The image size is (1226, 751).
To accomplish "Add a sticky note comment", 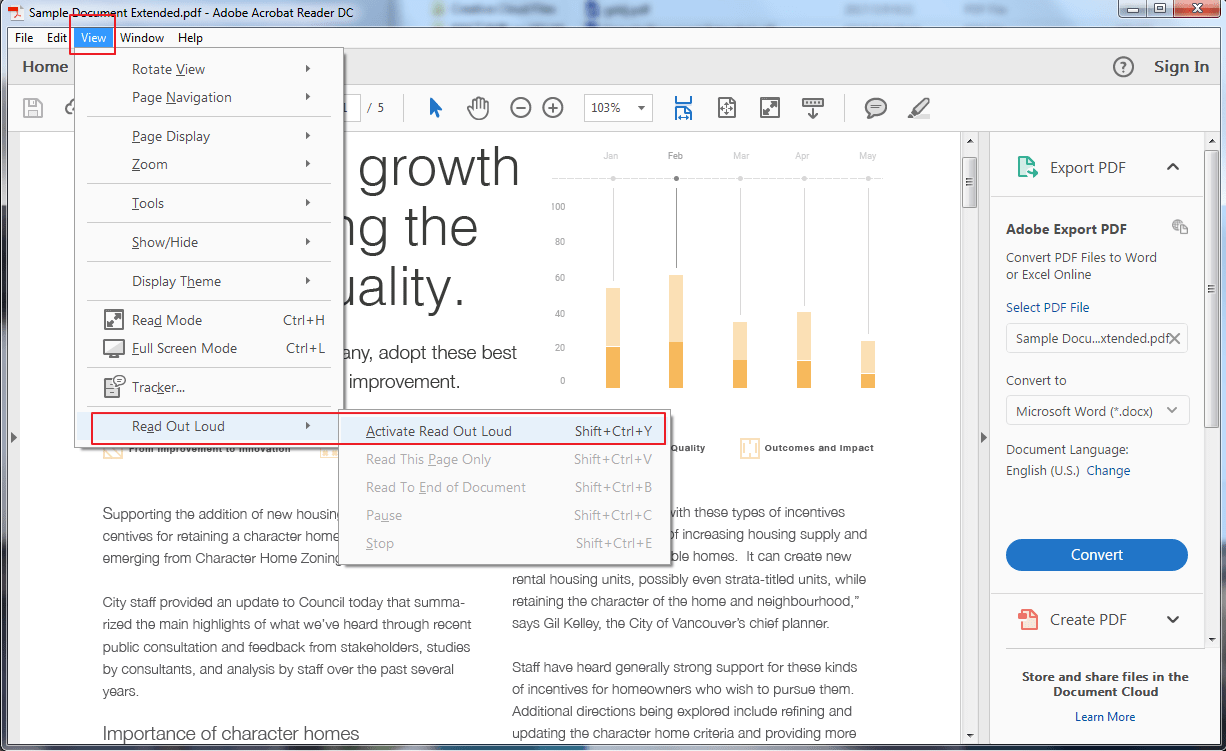I will (x=876, y=107).
